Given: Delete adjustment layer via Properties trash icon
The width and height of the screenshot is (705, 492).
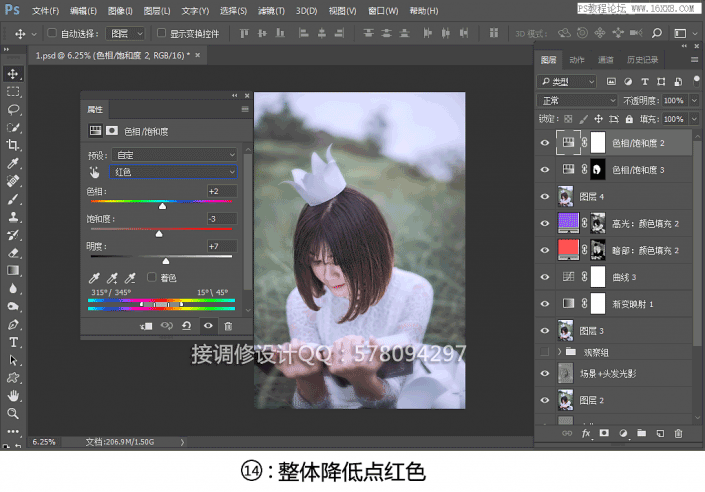Looking at the screenshot, I should tap(228, 326).
